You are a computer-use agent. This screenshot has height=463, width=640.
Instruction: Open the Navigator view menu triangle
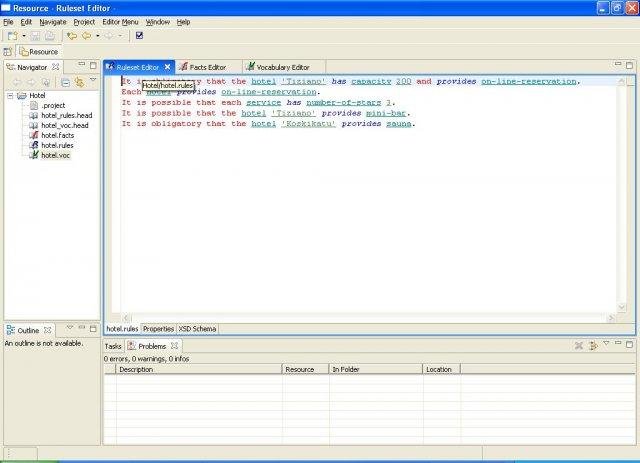coord(93,80)
